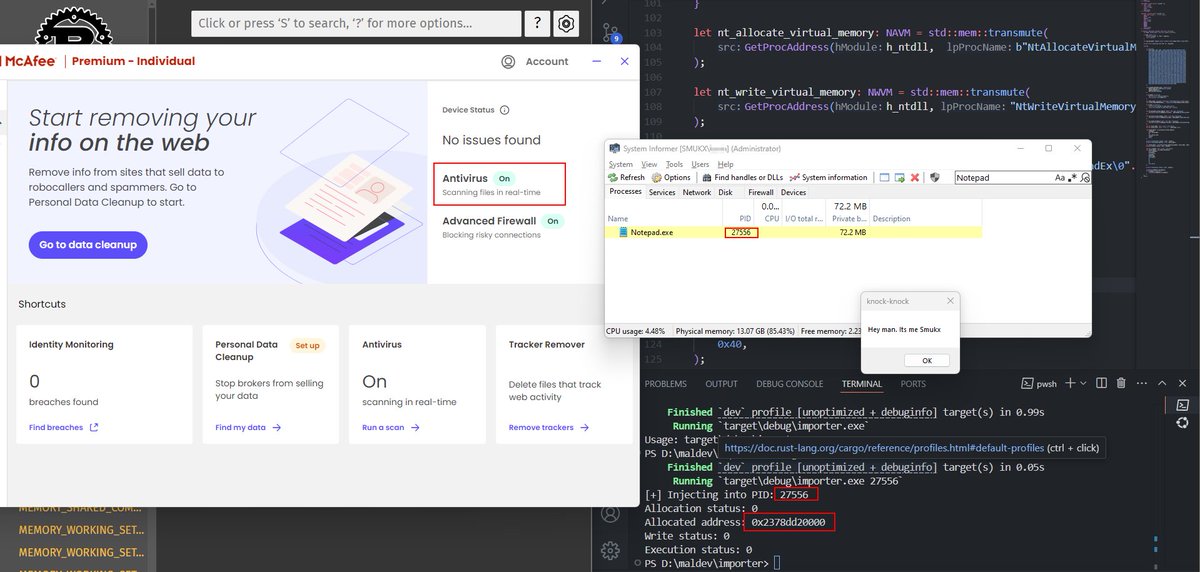
Task: Click the shield icon in System Informer toolbar
Action: 935,177
